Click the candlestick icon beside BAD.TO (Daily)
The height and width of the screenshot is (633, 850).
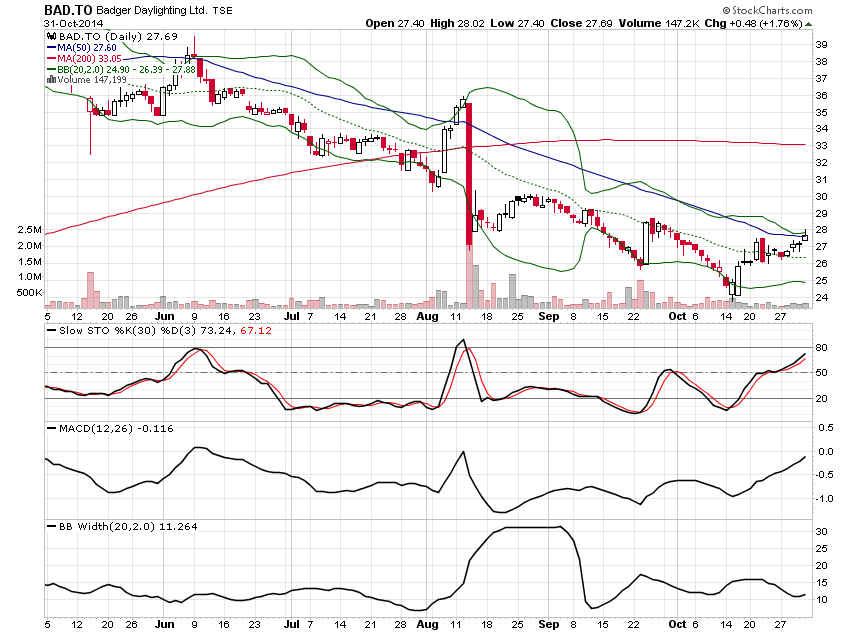51,36
